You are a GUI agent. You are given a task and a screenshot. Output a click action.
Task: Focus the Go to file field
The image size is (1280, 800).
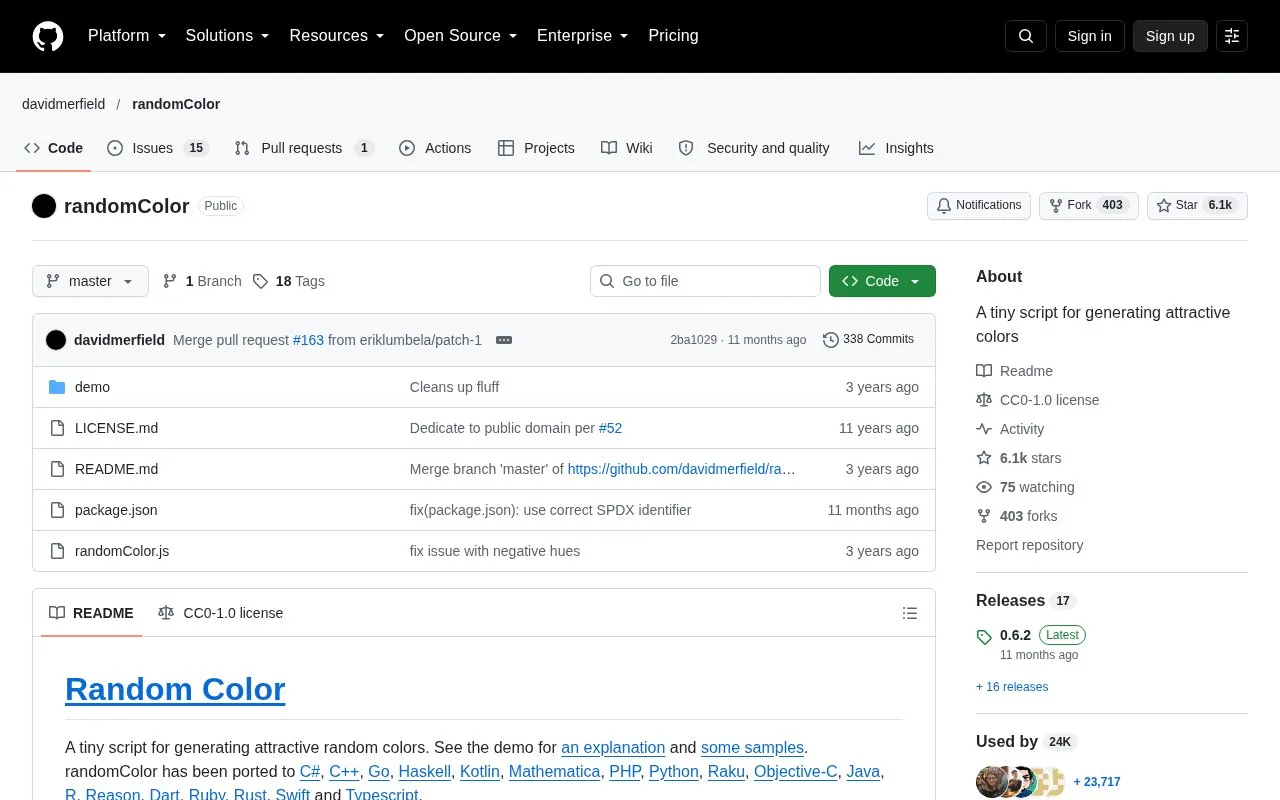point(705,281)
